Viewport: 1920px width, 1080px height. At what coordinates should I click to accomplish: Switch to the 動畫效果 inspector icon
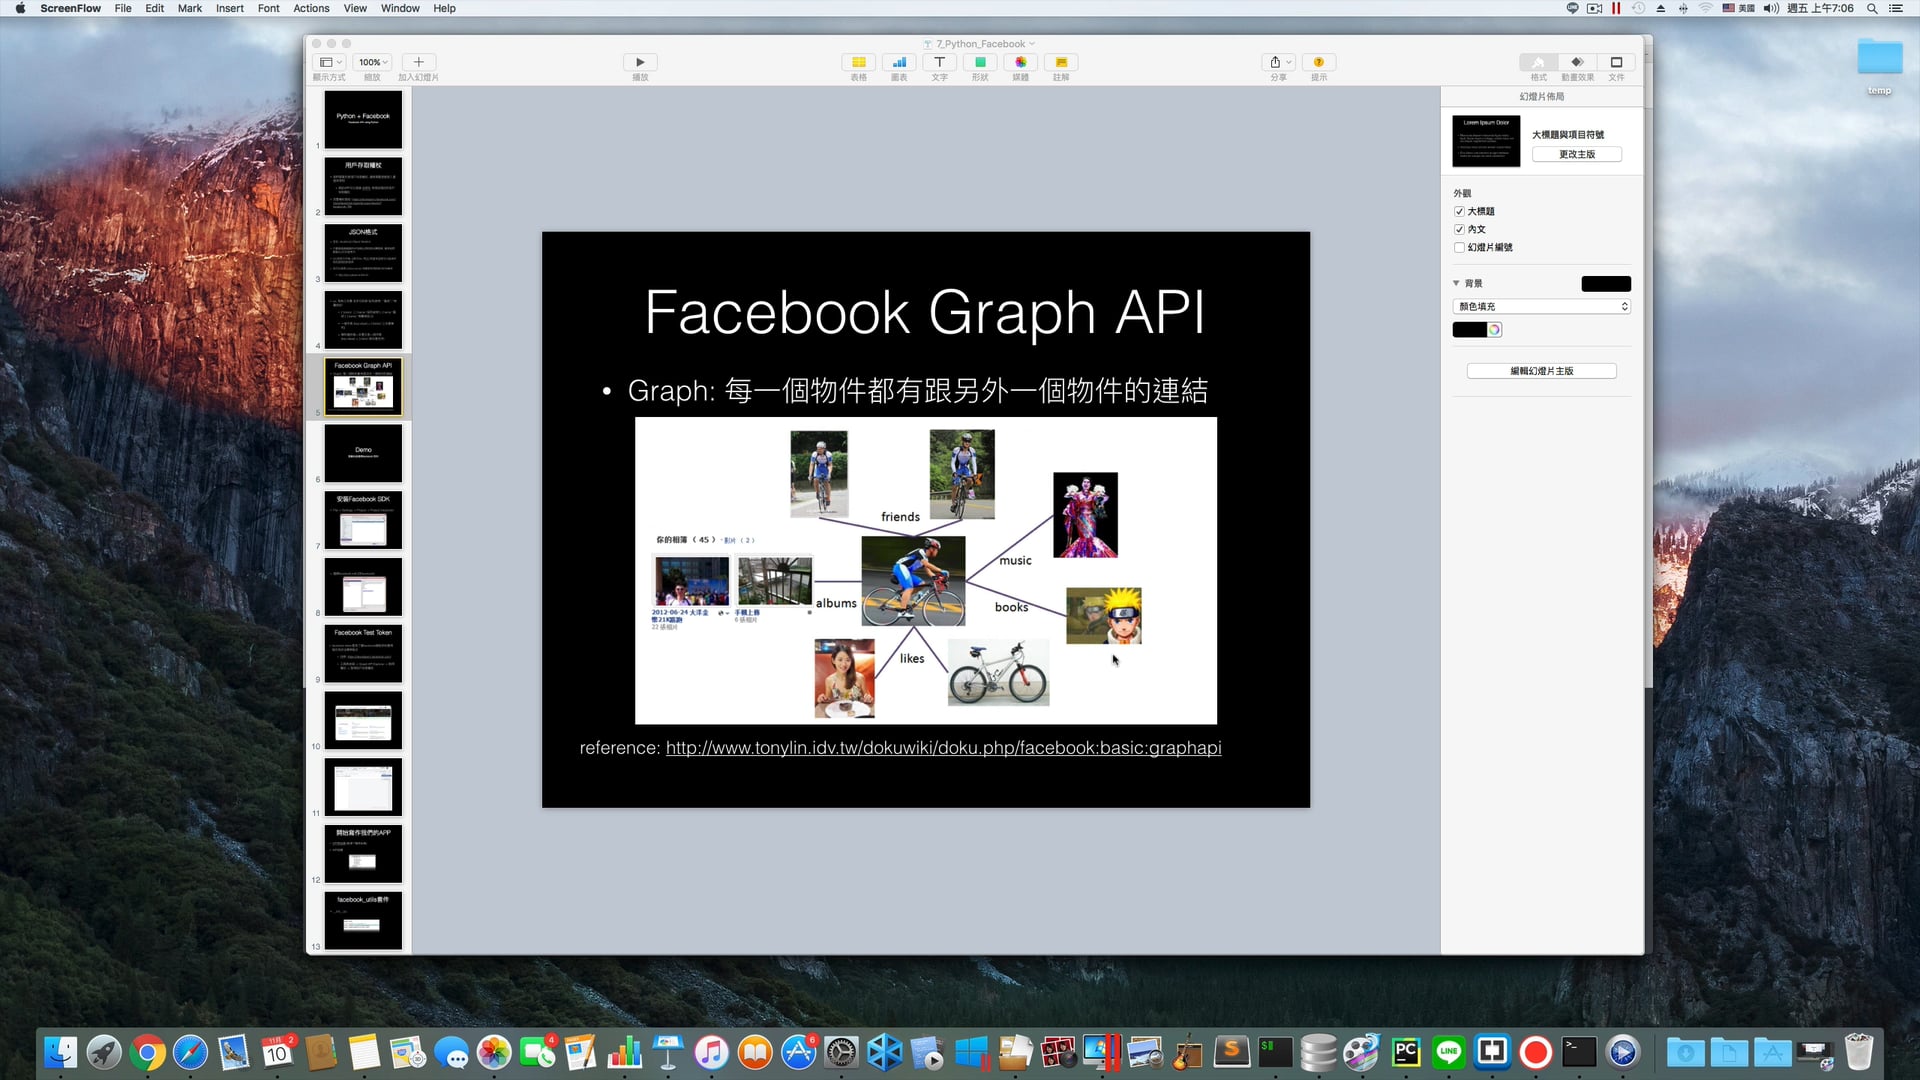(x=1576, y=62)
